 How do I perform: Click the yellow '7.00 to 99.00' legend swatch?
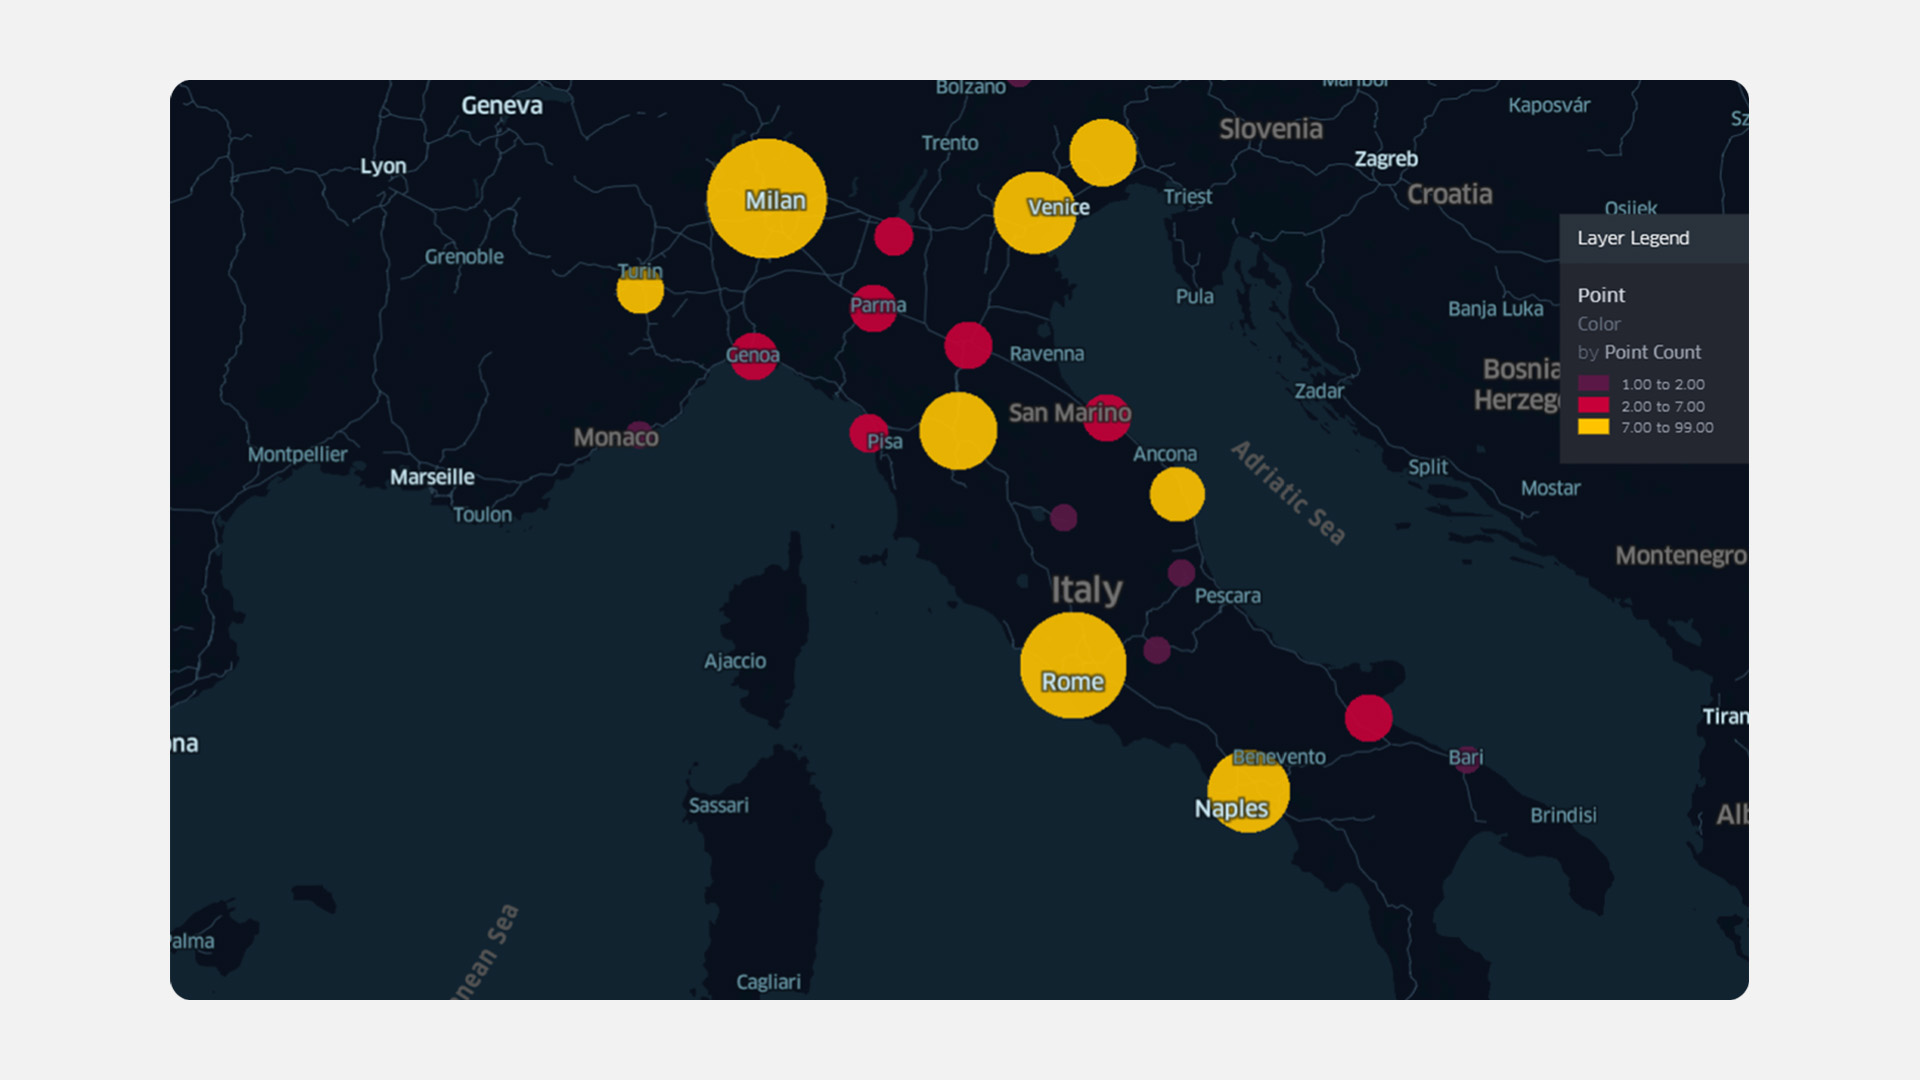[1595, 427]
